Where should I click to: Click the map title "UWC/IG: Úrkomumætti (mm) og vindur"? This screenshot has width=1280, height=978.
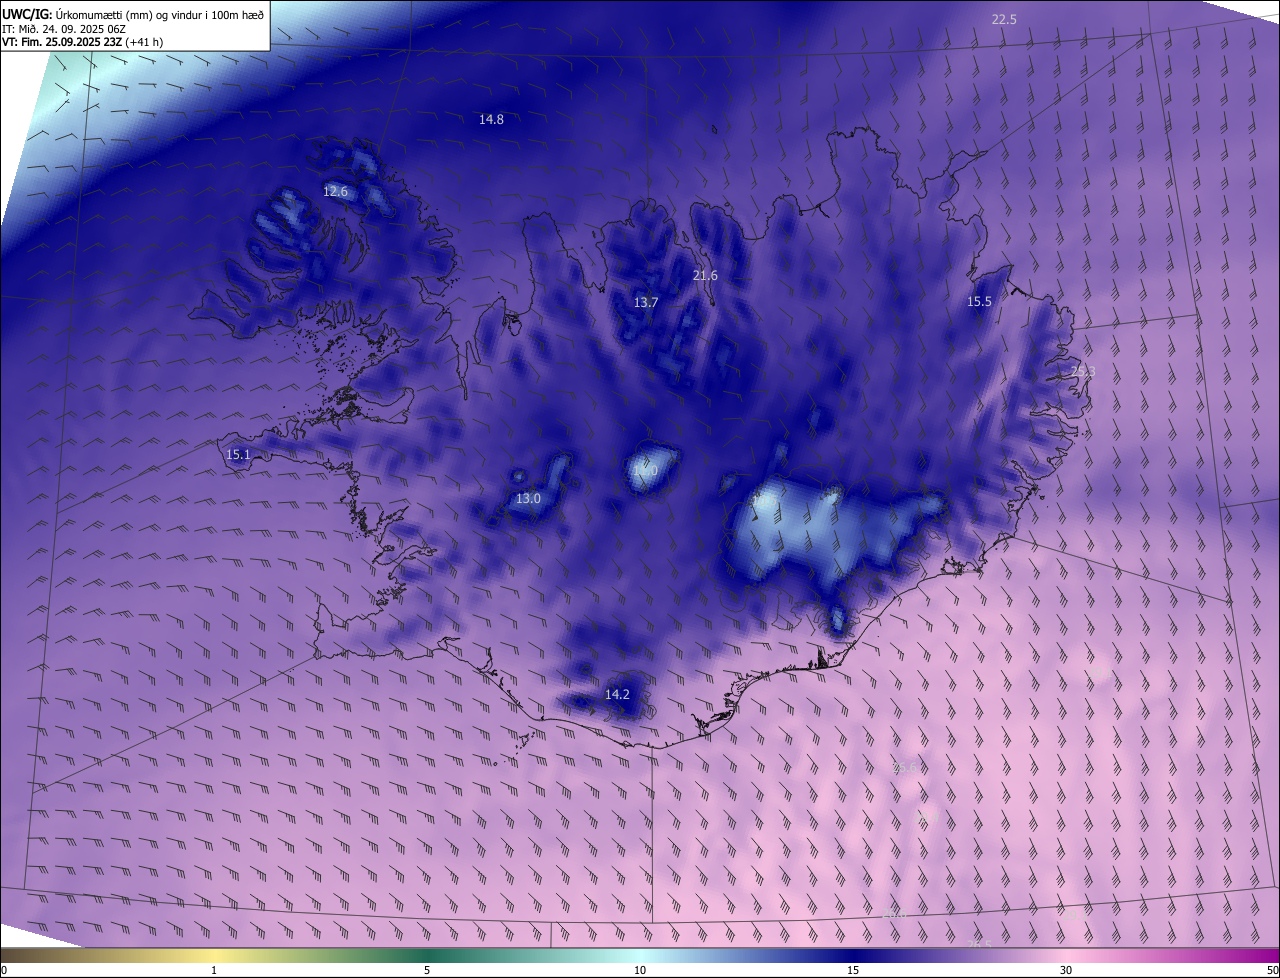[x=133, y=14]
